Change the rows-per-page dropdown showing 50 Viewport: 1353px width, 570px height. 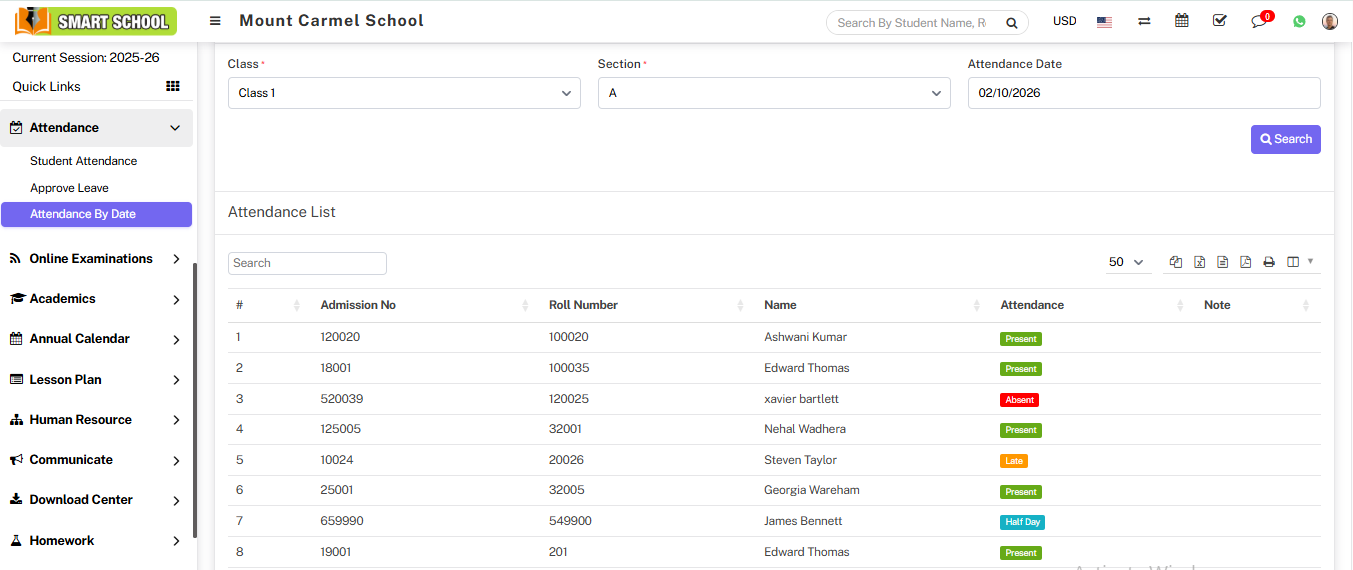click(1126, 262)
